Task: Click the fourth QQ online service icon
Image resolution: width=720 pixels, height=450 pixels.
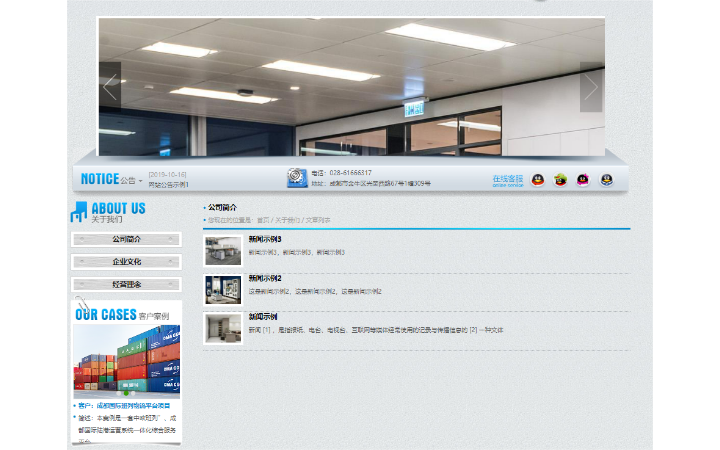Action: (x=606, y=180)
